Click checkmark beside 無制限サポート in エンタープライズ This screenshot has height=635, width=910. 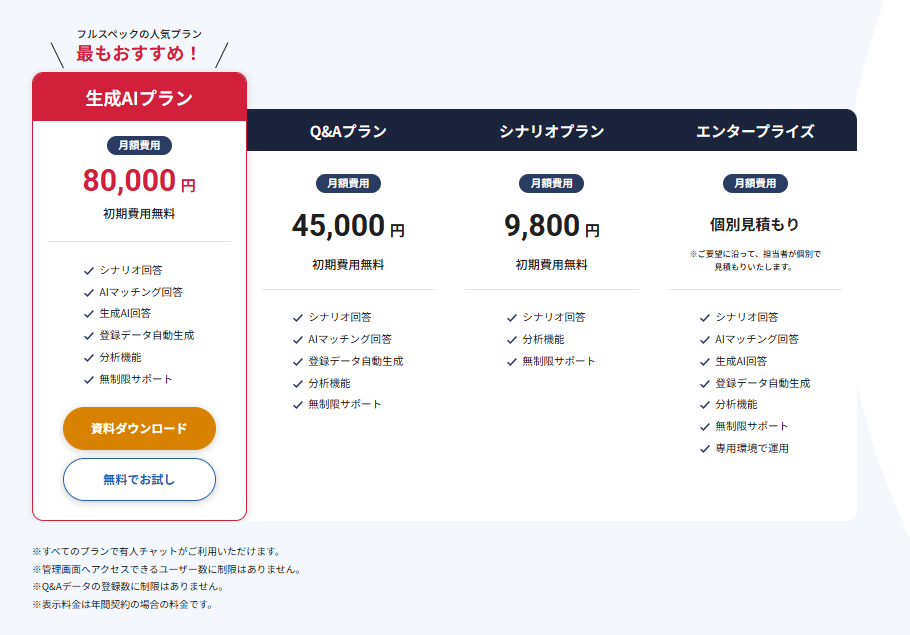[705, 427]
